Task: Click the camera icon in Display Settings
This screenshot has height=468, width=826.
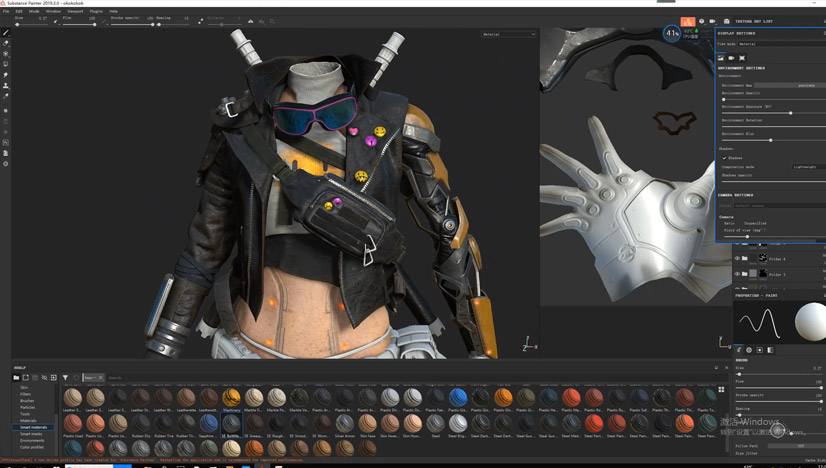Action: (731, 58)
